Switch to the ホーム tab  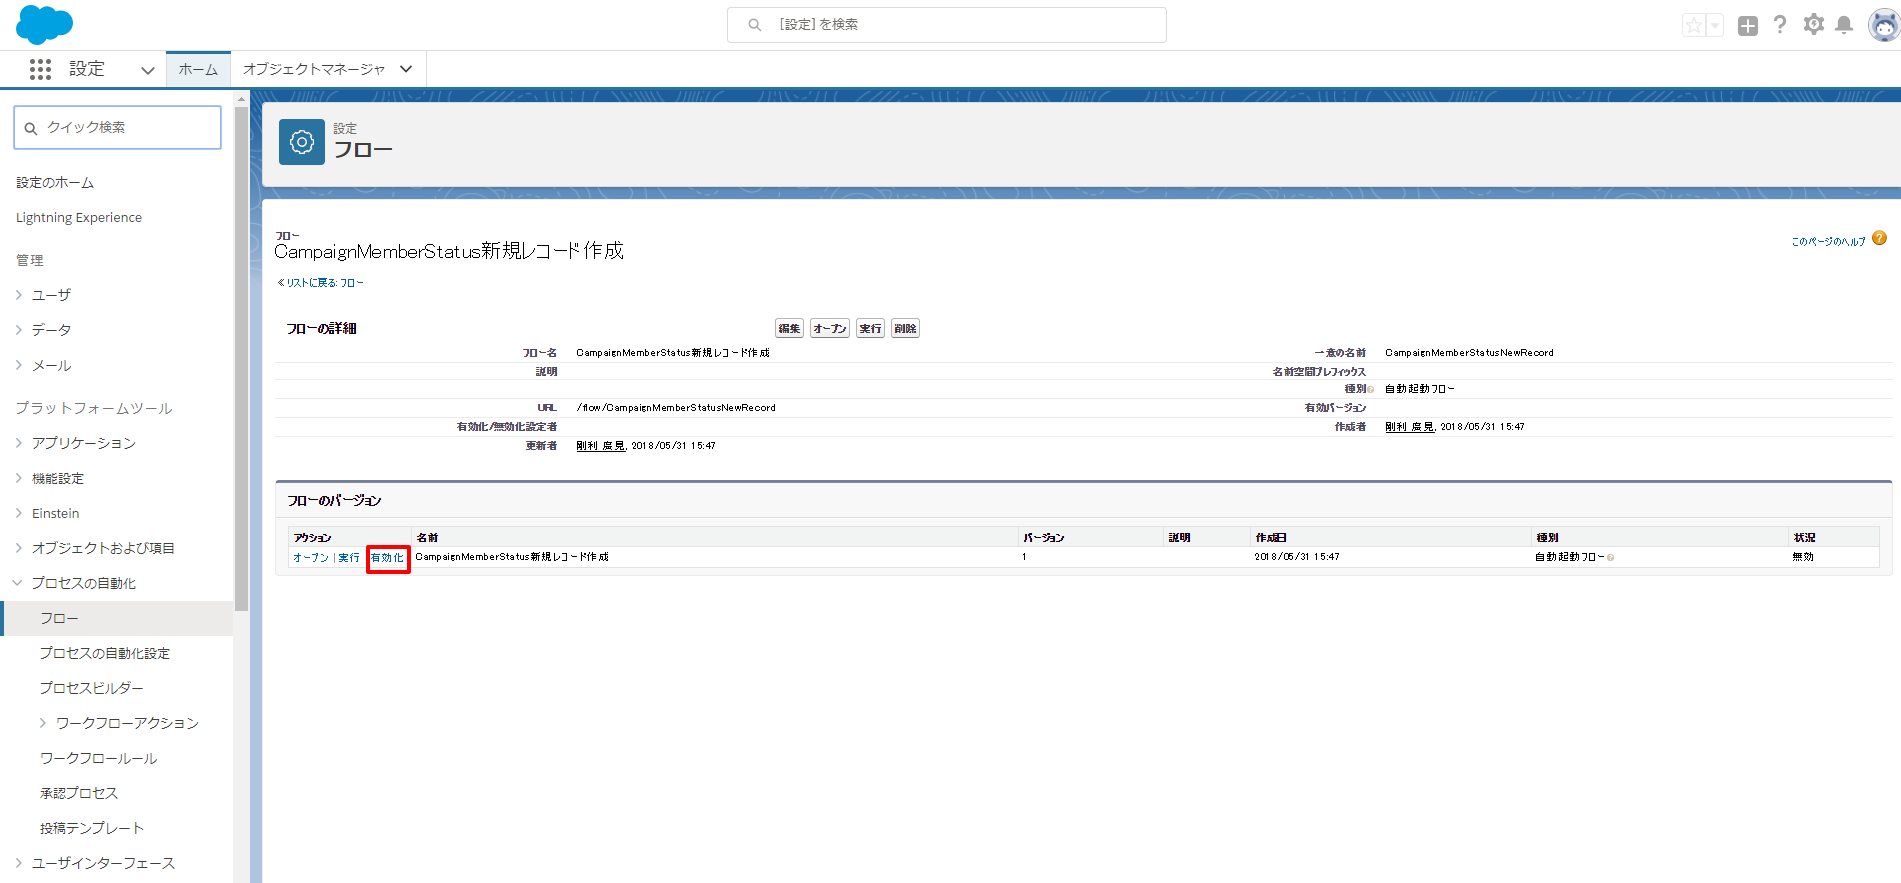198,69
